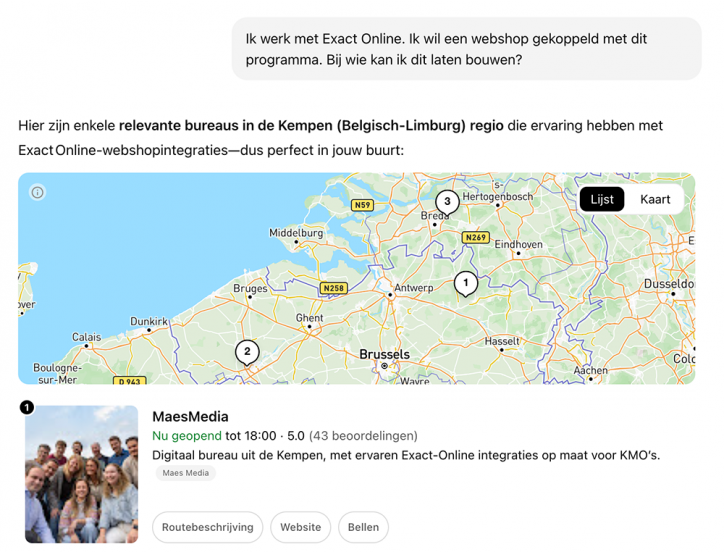Select map pin number 3 near Breda
This screenshot has height=552, width=724.
click(x=447, y=202)
